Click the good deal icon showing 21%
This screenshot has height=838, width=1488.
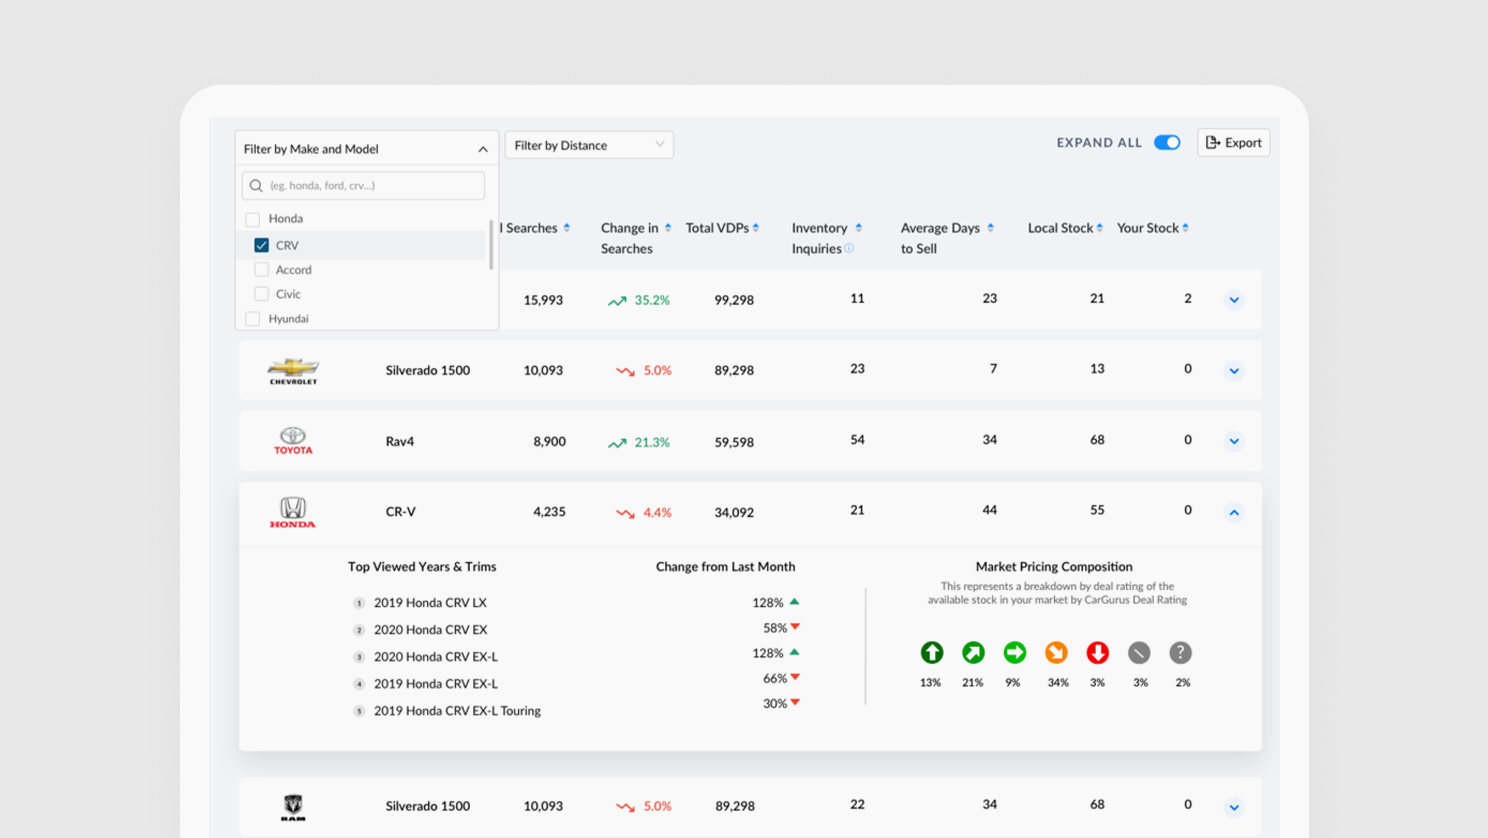973,653
